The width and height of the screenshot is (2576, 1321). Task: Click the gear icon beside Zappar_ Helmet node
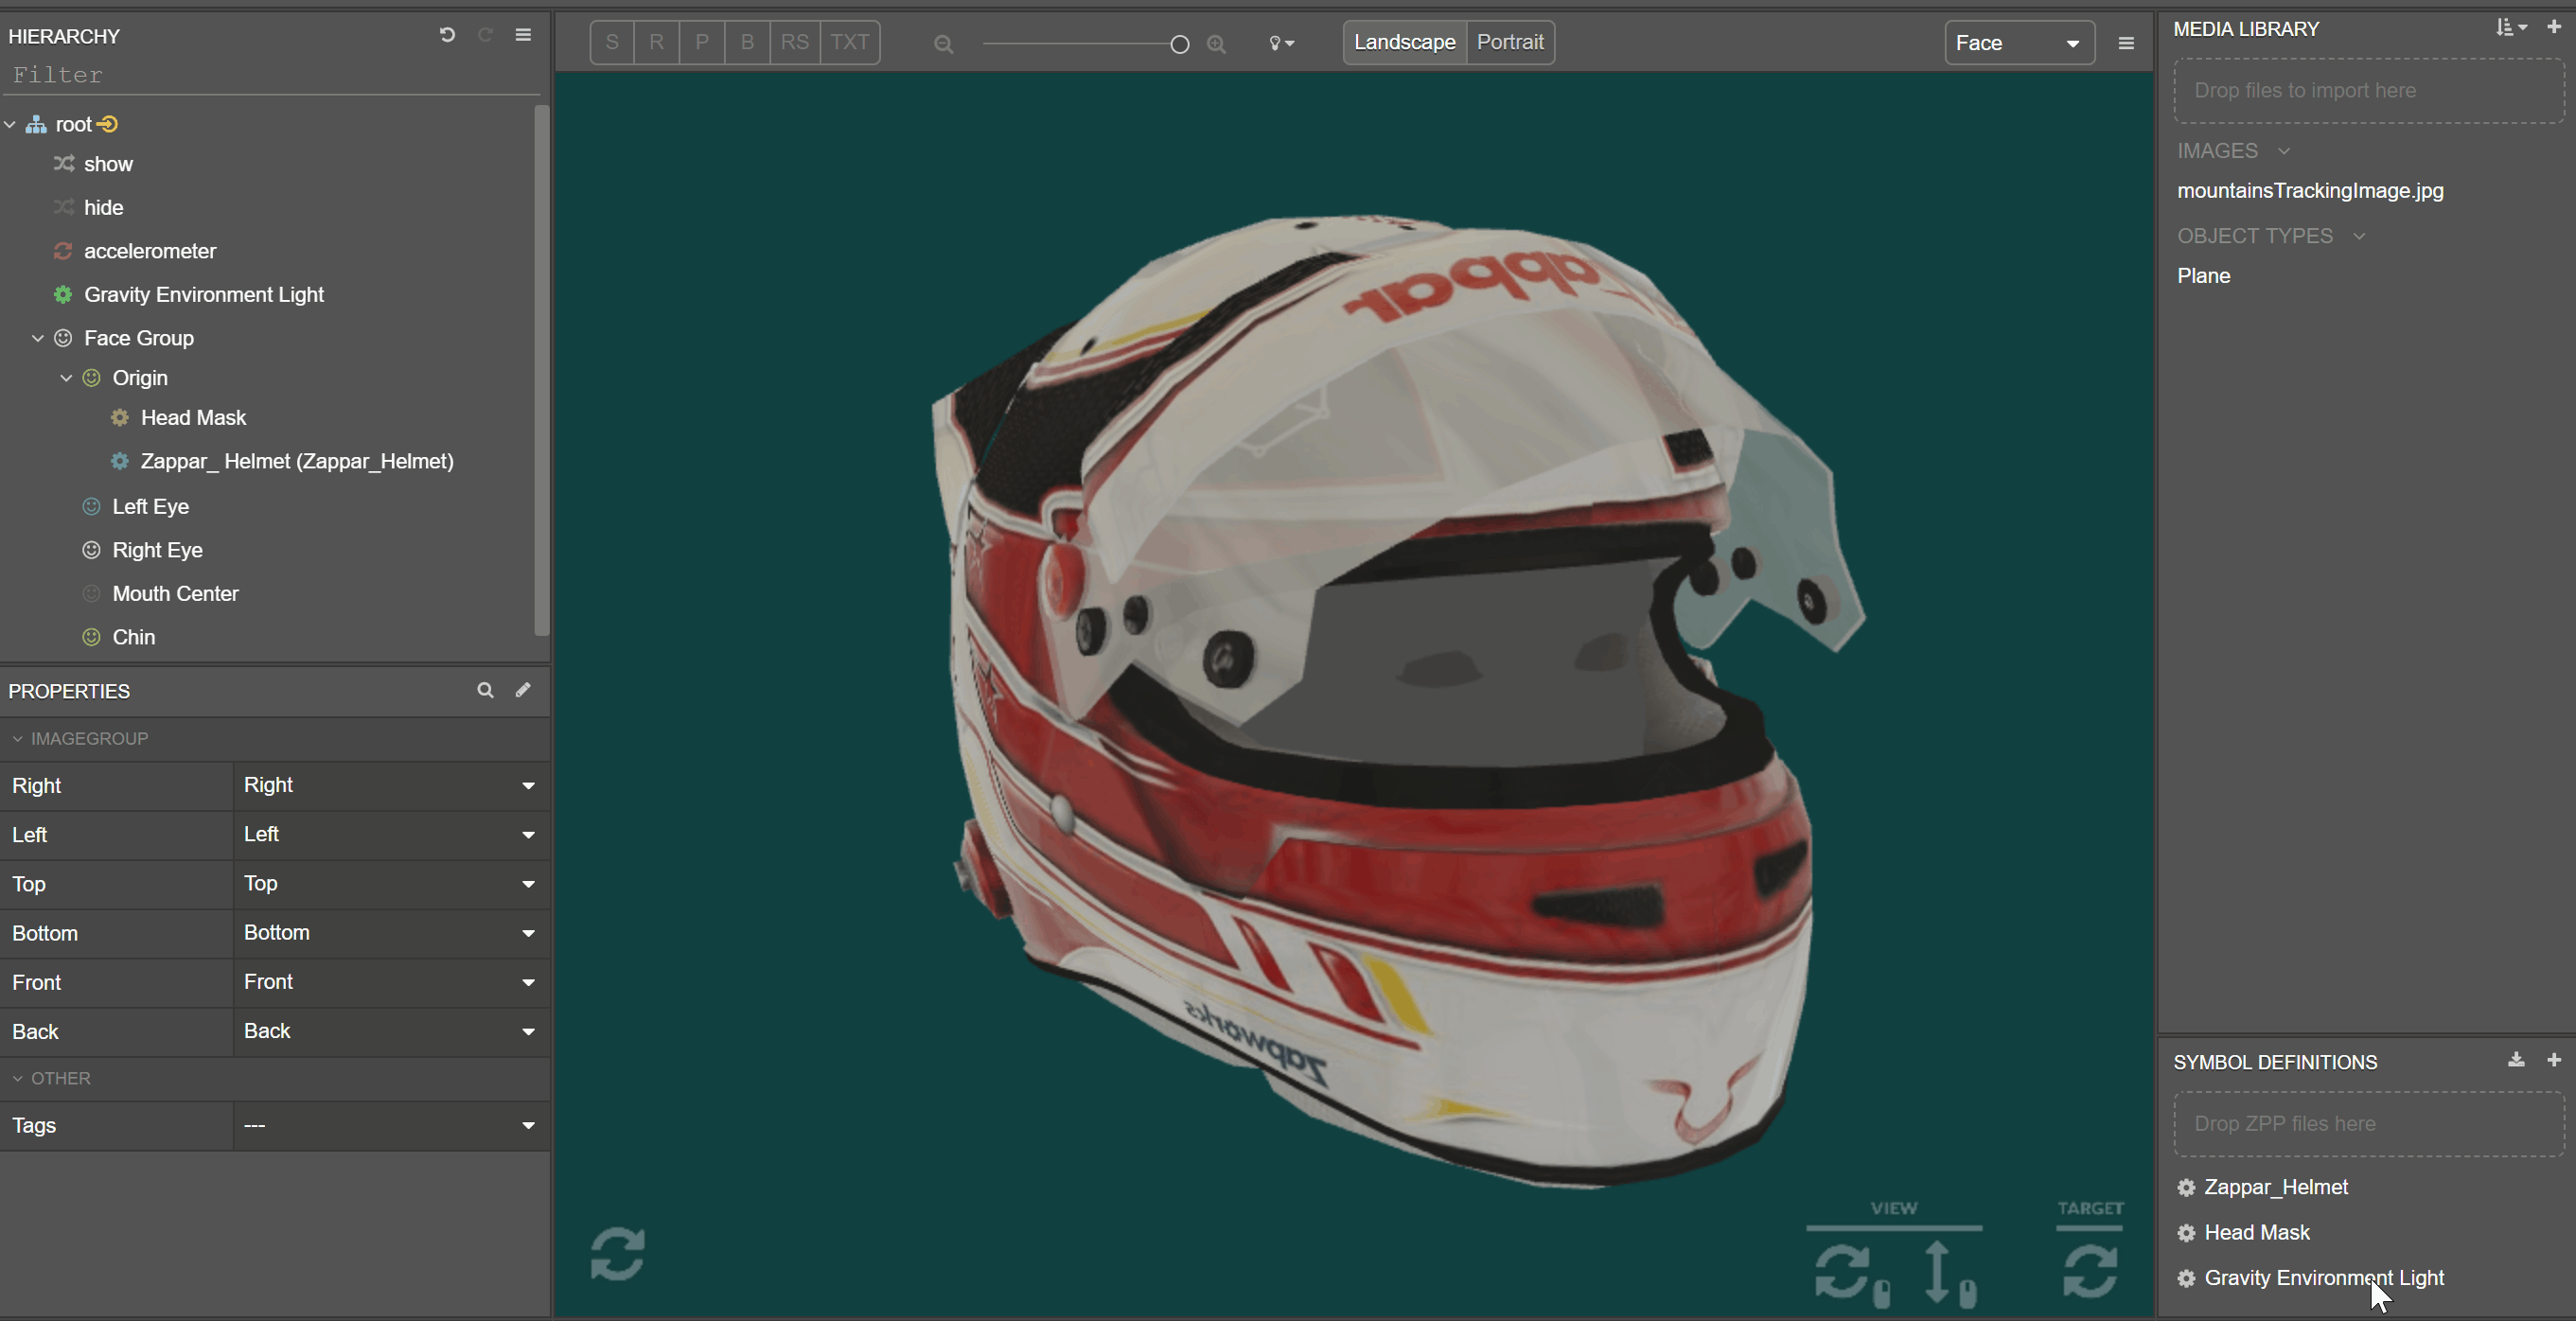[x=120, y=461]
